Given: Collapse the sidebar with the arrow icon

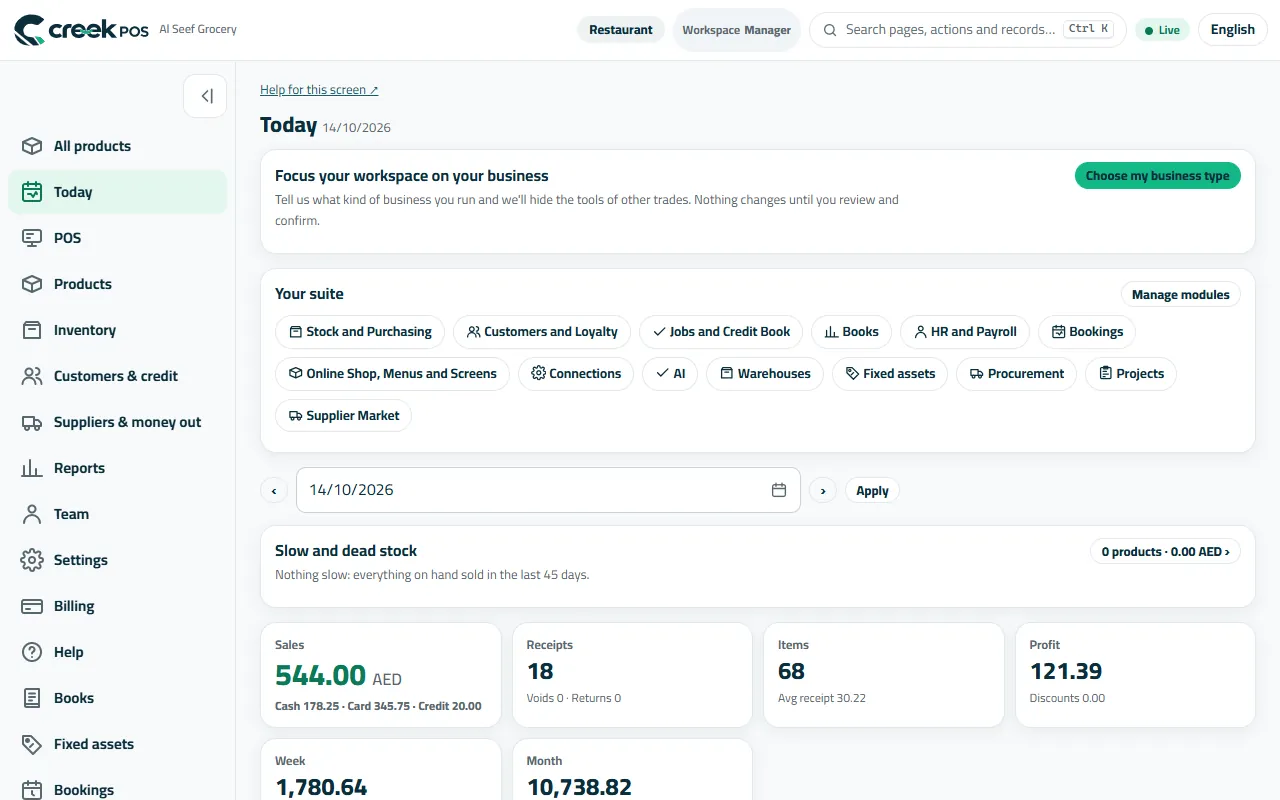Looking at the screenshot, I should (205, 96).
